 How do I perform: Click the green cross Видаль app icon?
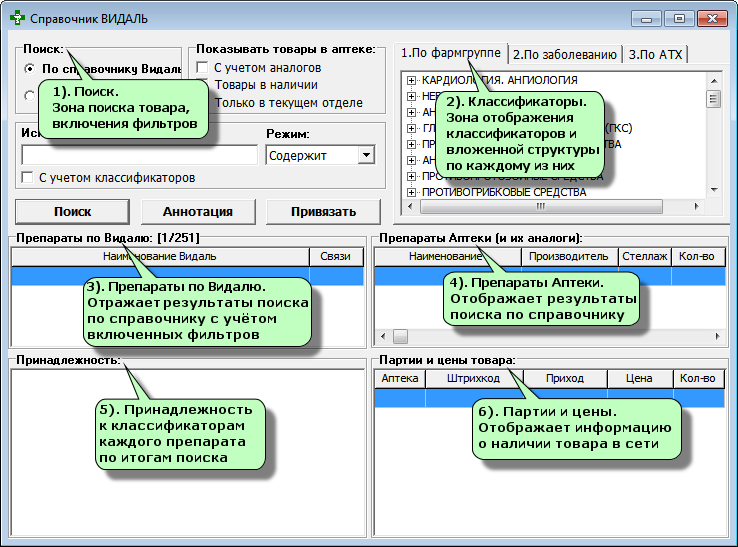[x=17, y=18]
